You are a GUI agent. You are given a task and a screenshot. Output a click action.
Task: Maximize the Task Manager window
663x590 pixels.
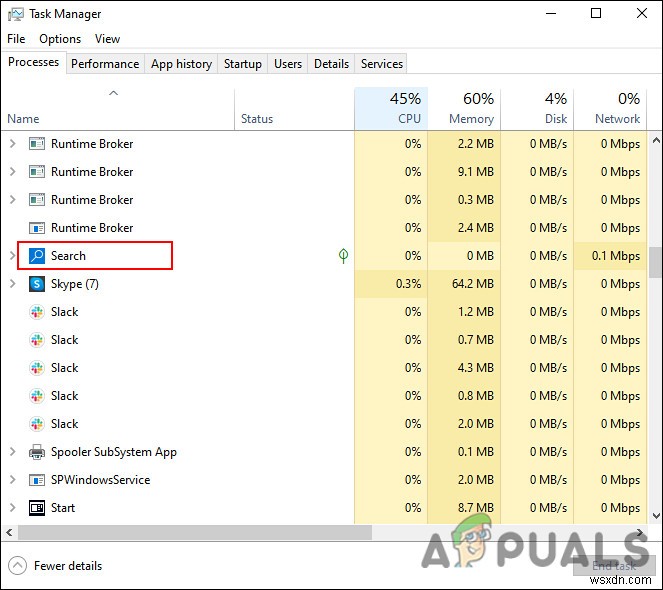coord(596,14)
